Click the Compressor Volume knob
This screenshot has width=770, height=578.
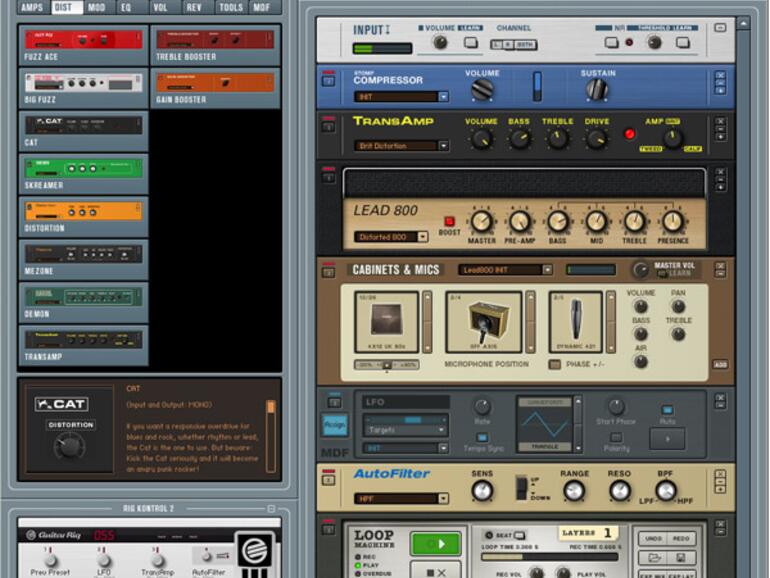pyautogui.click(x=482, y=90)
